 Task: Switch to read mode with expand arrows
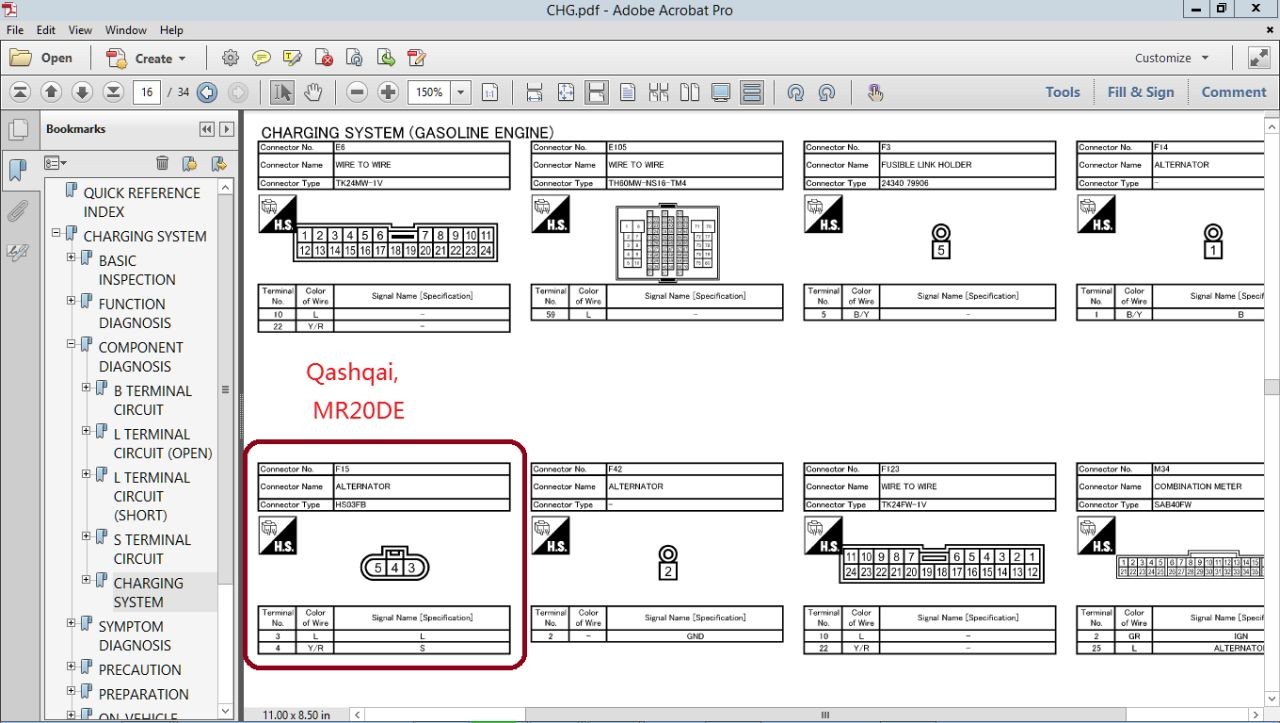(1258, 58)
